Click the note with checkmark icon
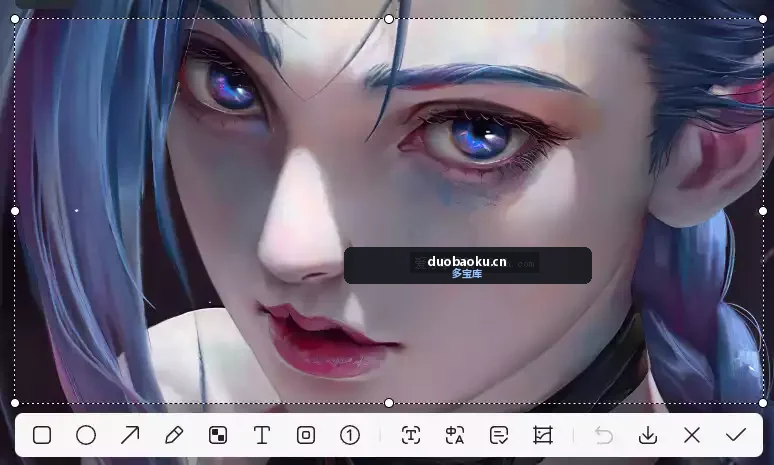The width and height of the screenshot is (774, 465). pos(499,435)
